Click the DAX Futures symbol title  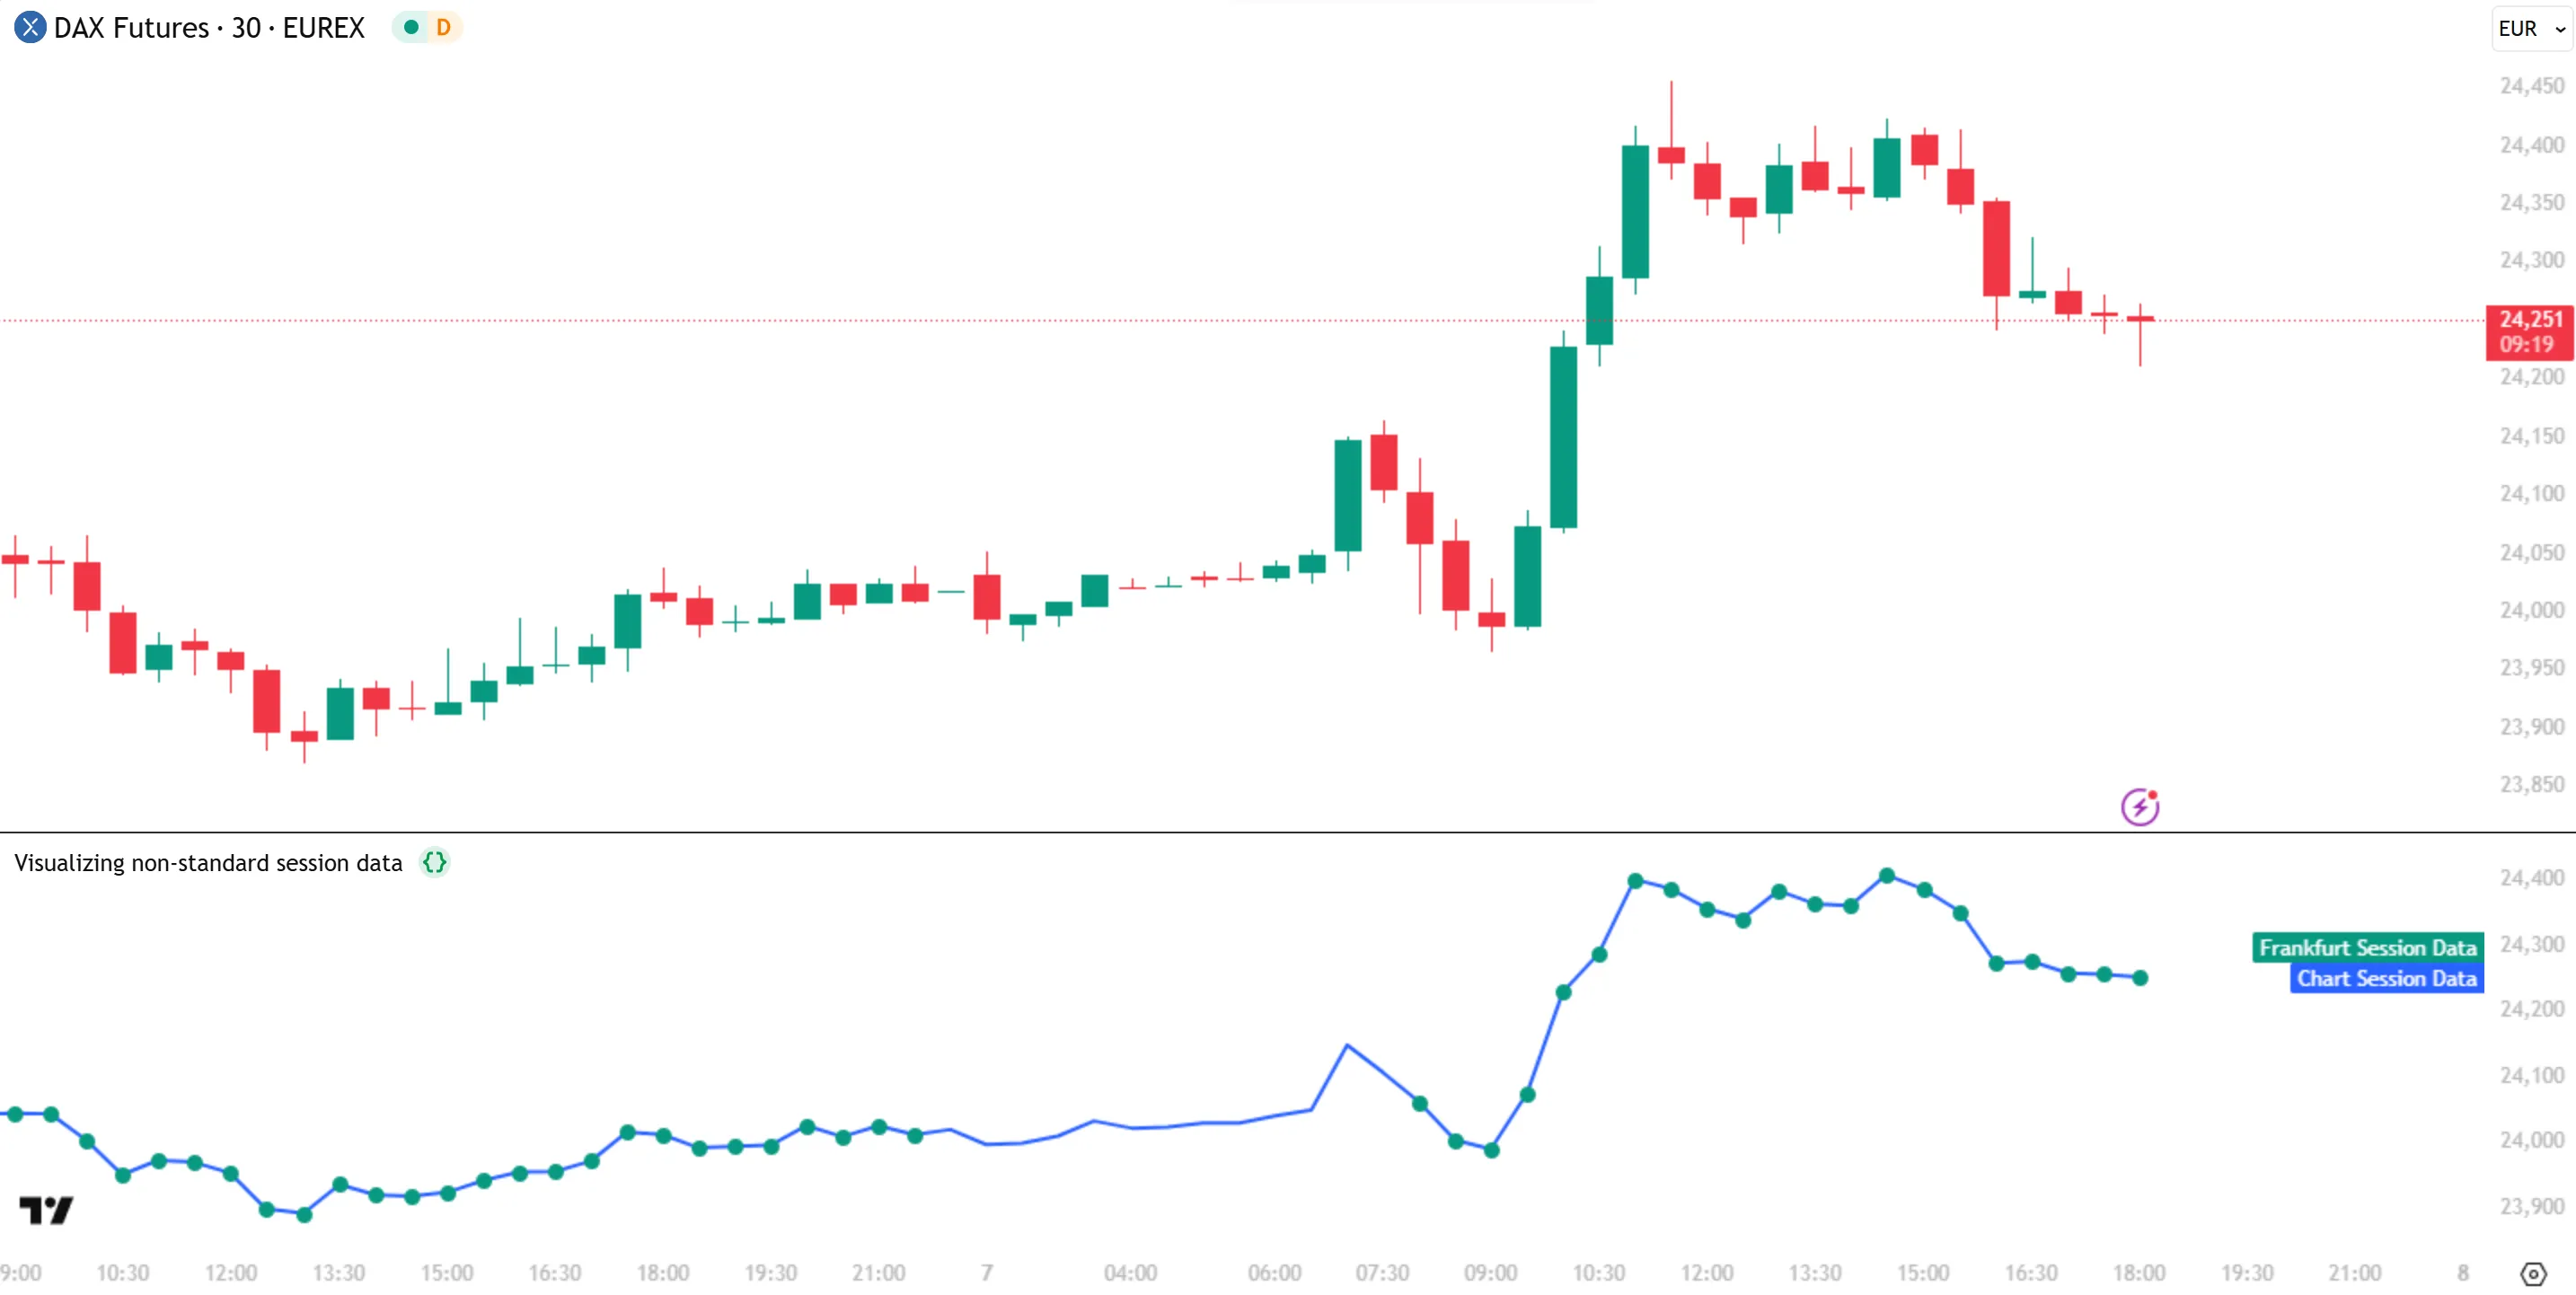click(x=209, y=28)
